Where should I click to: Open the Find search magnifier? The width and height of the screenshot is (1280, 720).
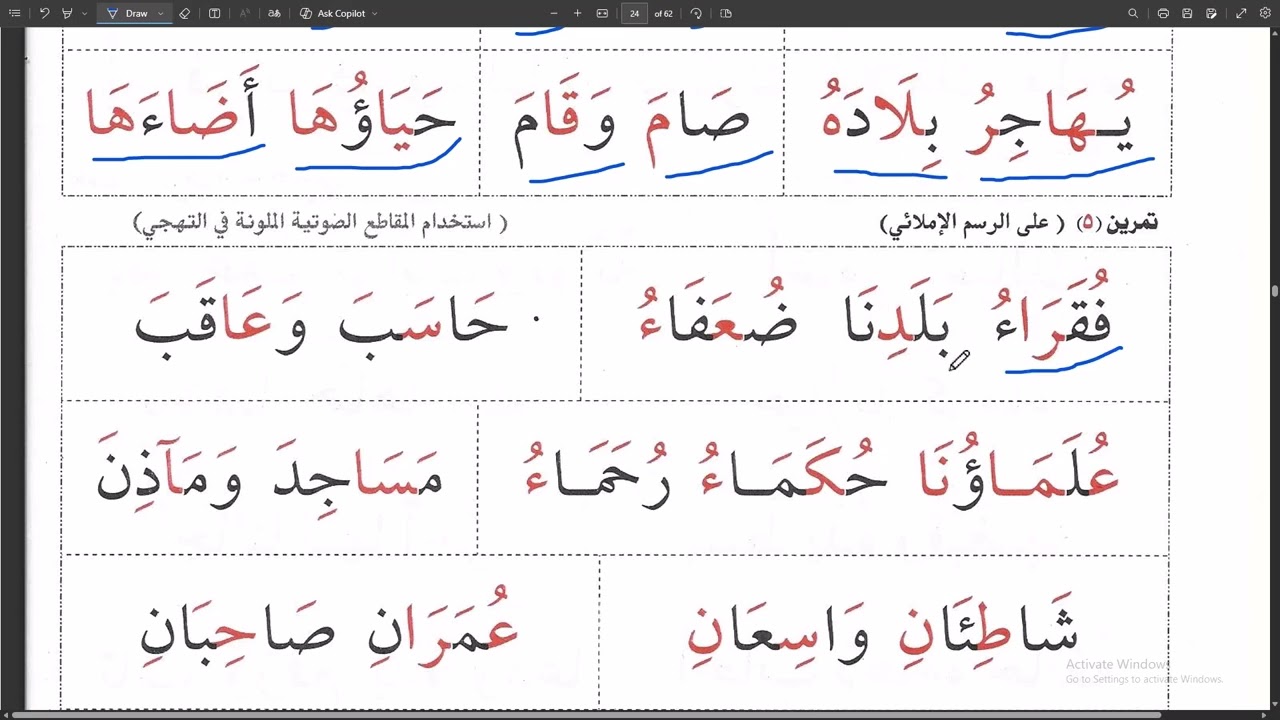coord(1133,13)
